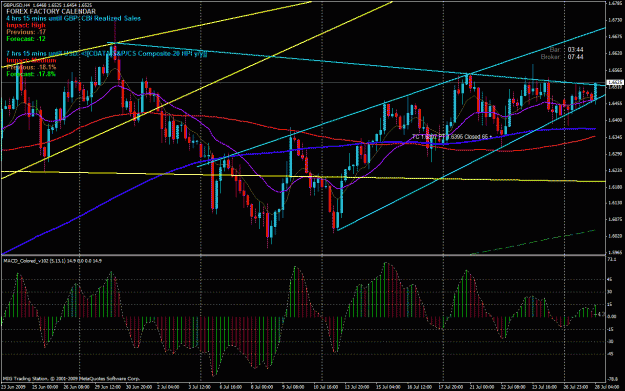
Task: Click the '29 Jun 12:00' time axis label
Action: pyautogui.click(x=108, y=387)
